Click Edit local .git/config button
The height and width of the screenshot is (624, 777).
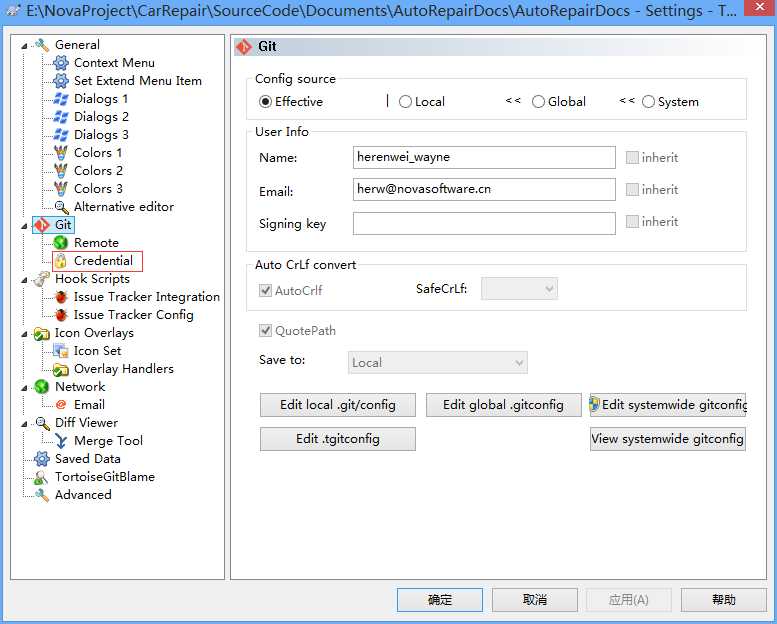point(338,405)
